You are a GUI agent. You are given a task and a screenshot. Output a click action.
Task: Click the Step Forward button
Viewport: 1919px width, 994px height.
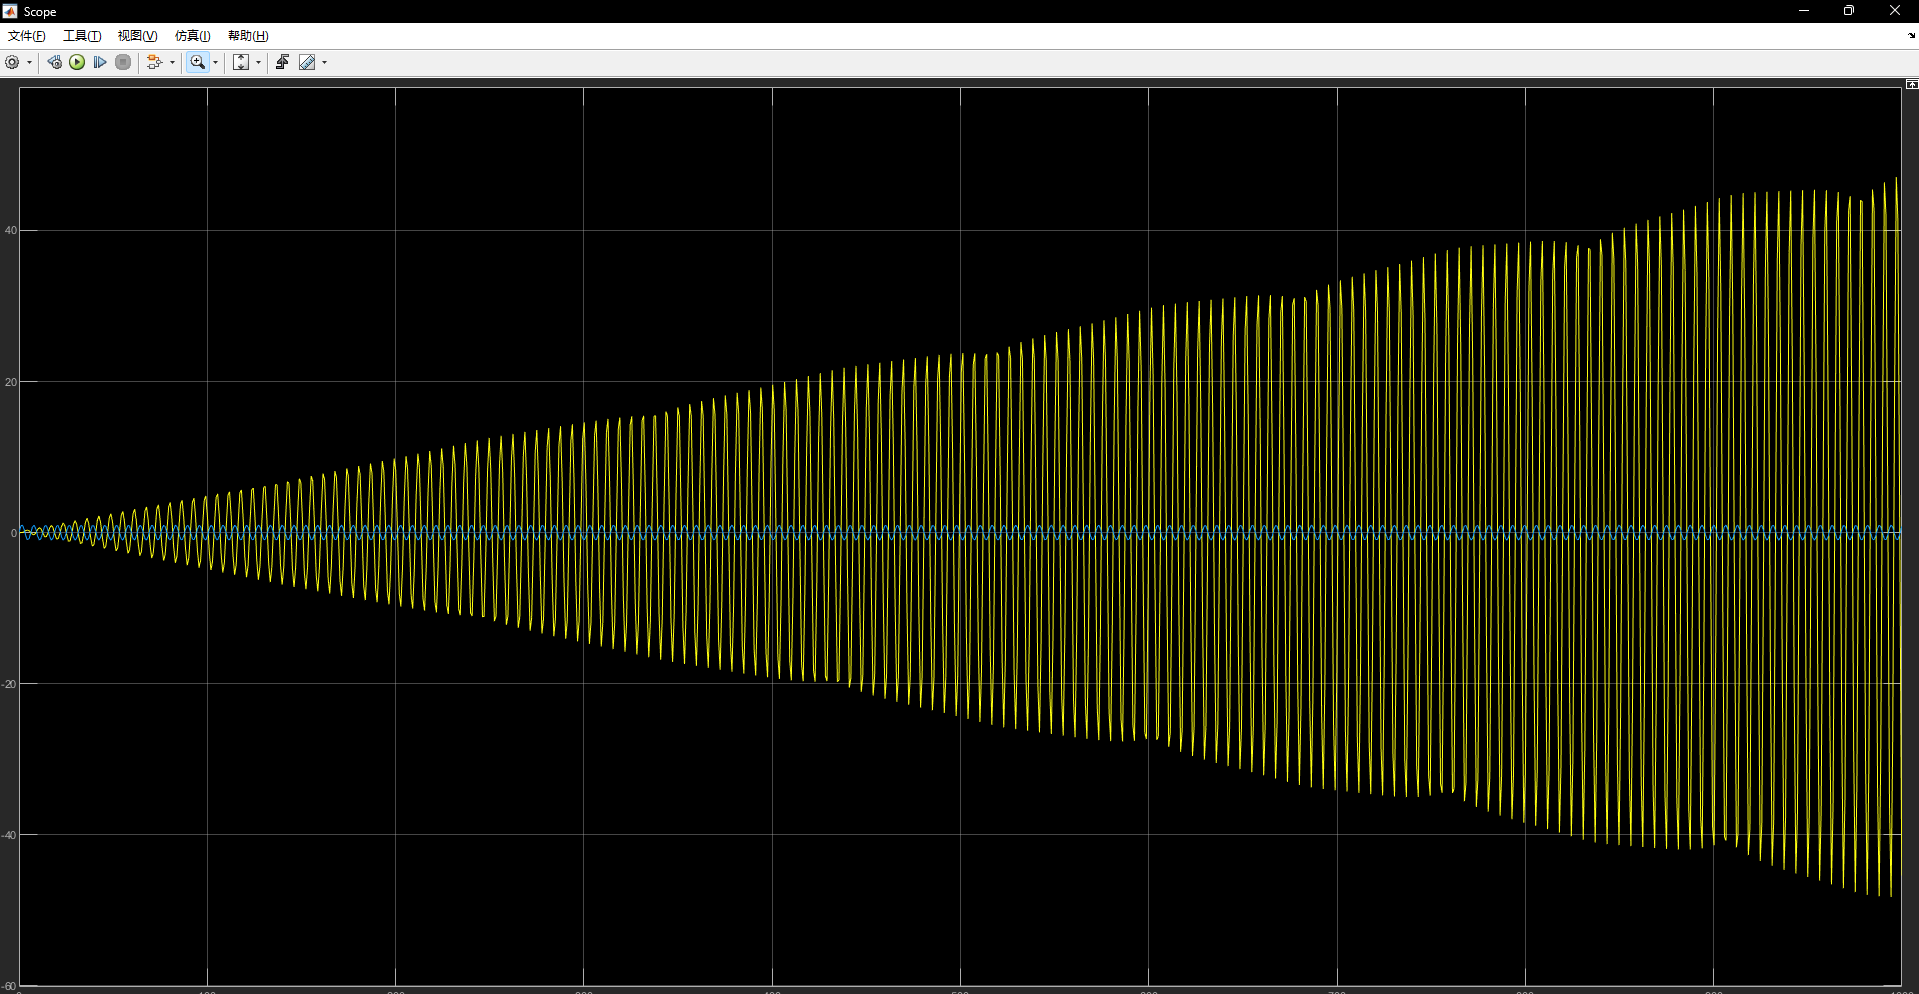click(100, 62)
